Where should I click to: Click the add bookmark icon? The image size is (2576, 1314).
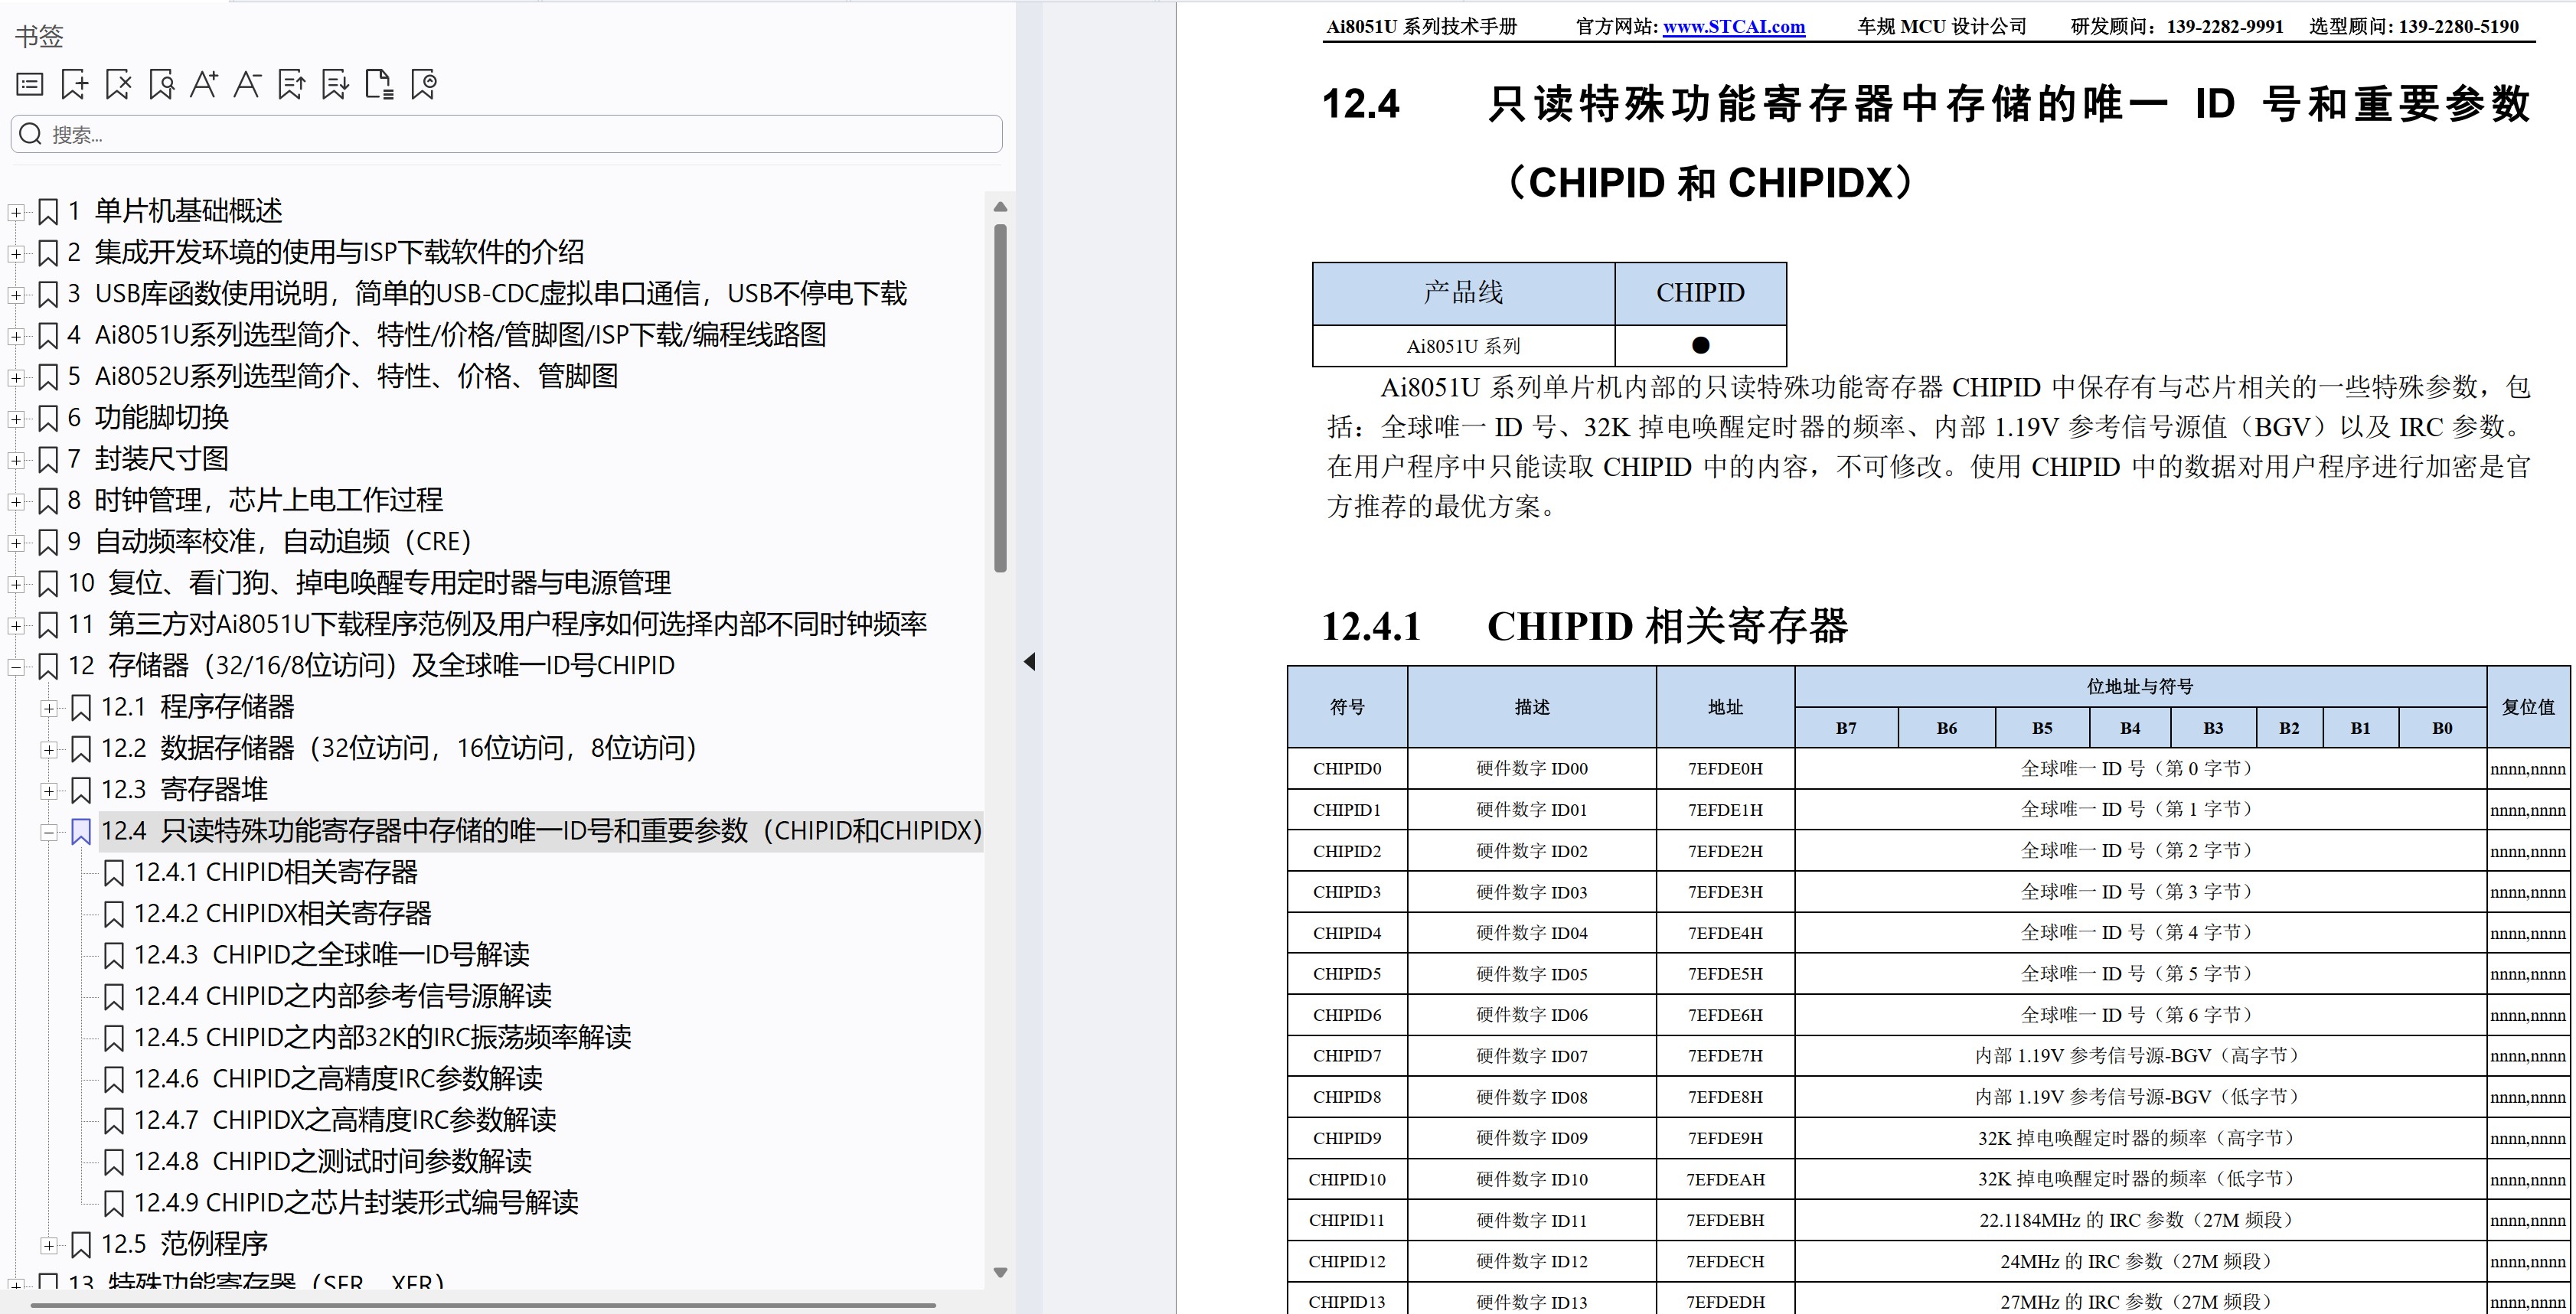[x=74, y=85]
